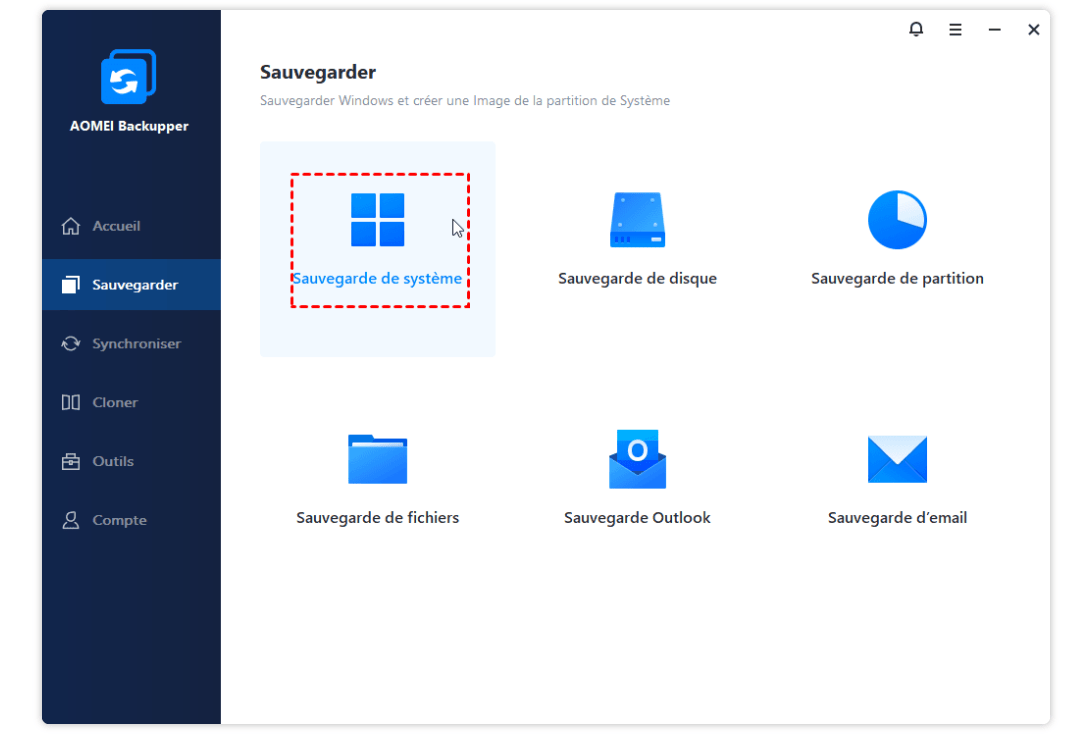Open the hamburger menu icon
1092x736 pixels.
(x=956, y=29)
